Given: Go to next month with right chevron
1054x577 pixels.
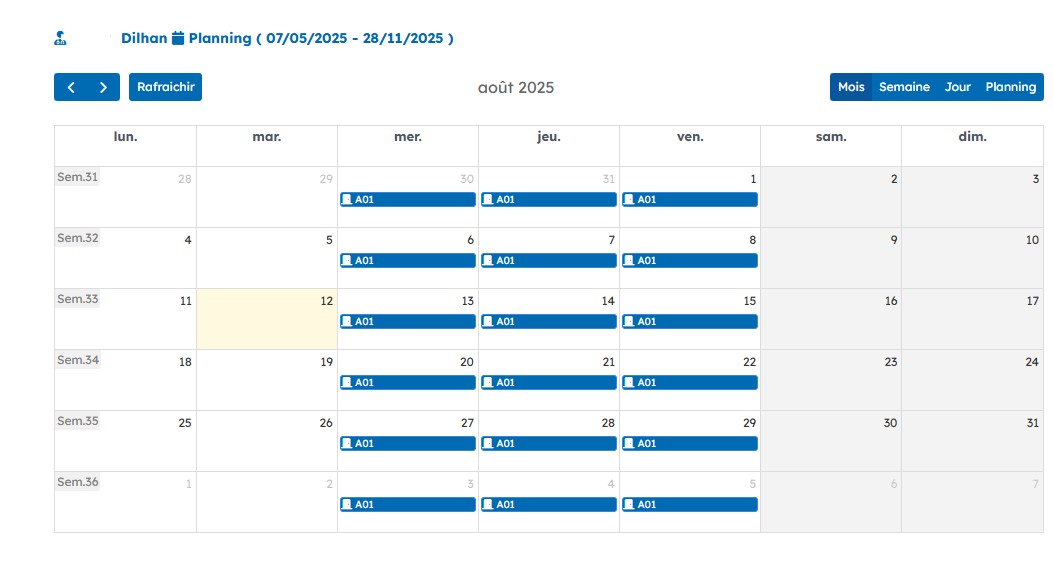Looking at the screenshot, I should (x=103, y=87).
